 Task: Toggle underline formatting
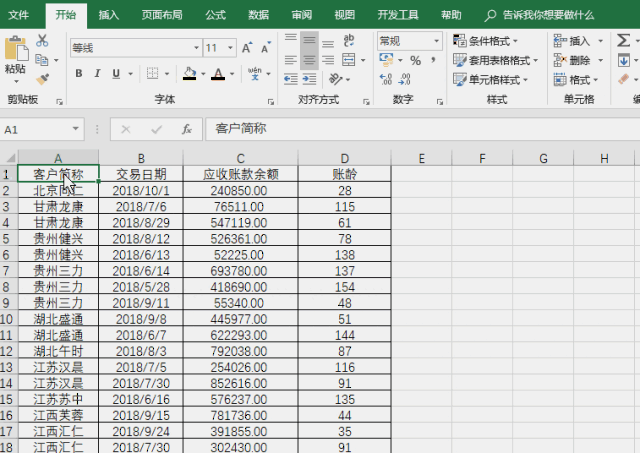(116, 73)
